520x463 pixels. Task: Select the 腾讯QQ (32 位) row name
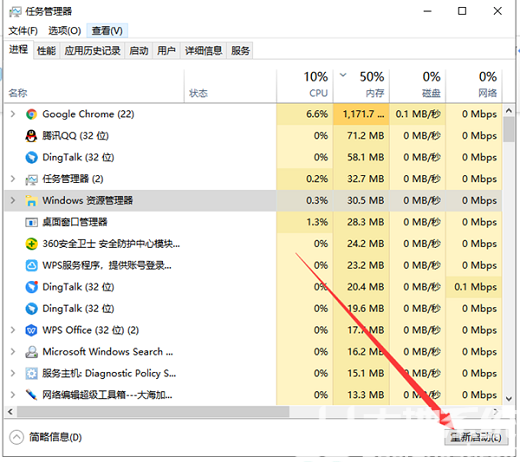(75, 136)
